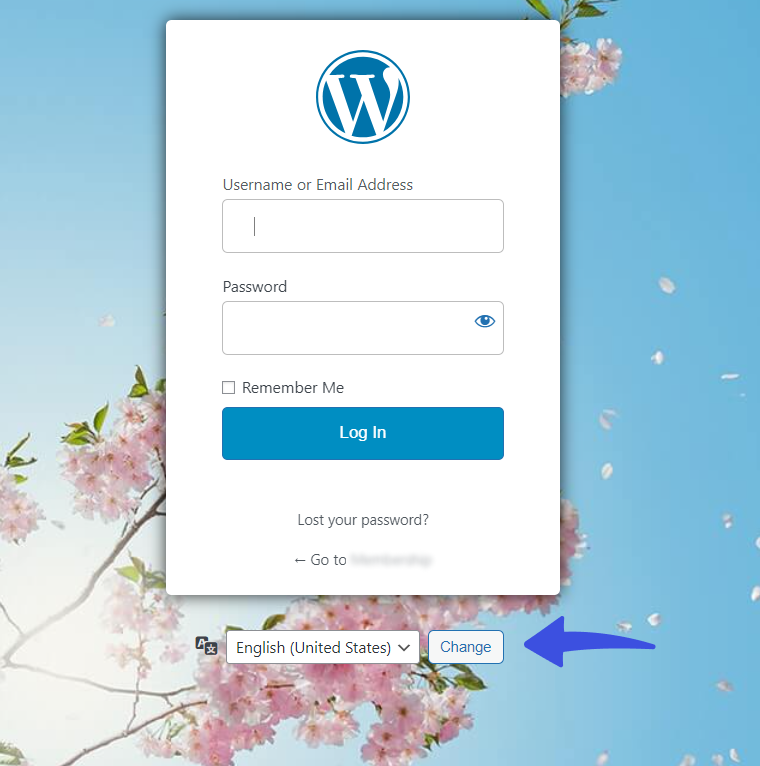Click the WordPress logo
This screenshot has width=760, height=766.
pyautogui.click(x=362, y=97)
